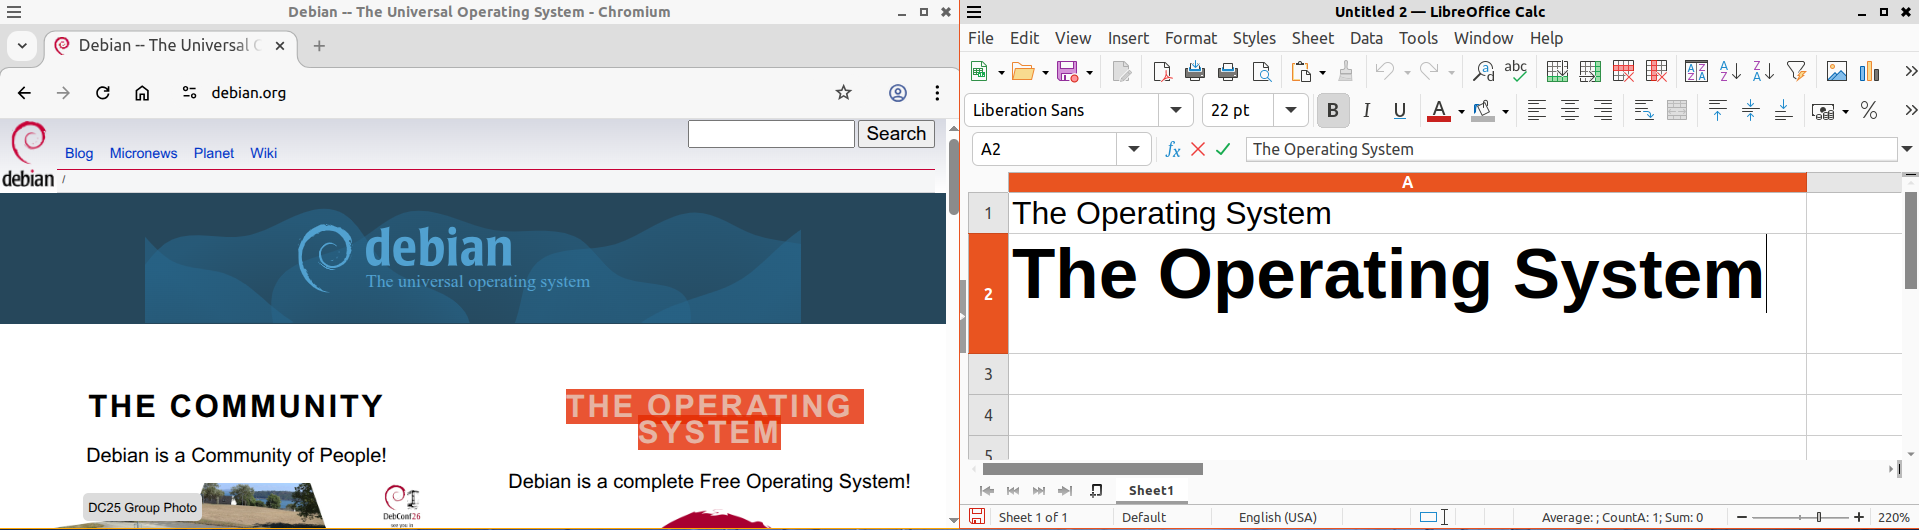This screenshot has width=1919, height=530.
Task: Toggle Italic formatting
Action: click(x=1366, y=111)
